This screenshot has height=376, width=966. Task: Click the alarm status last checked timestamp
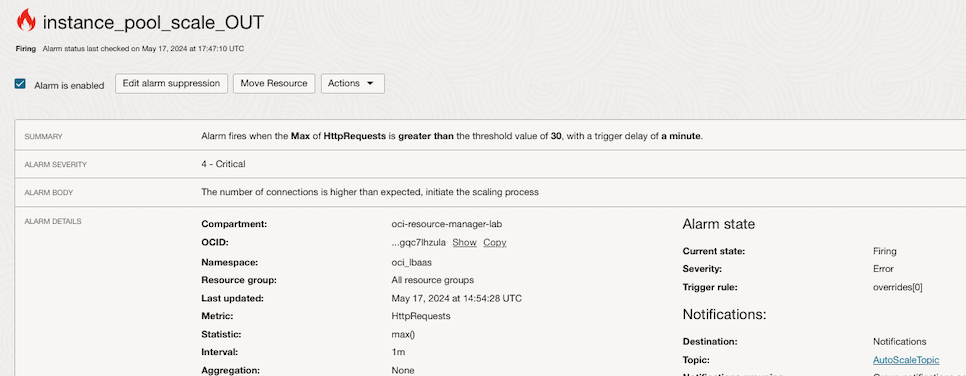[143, 49]
